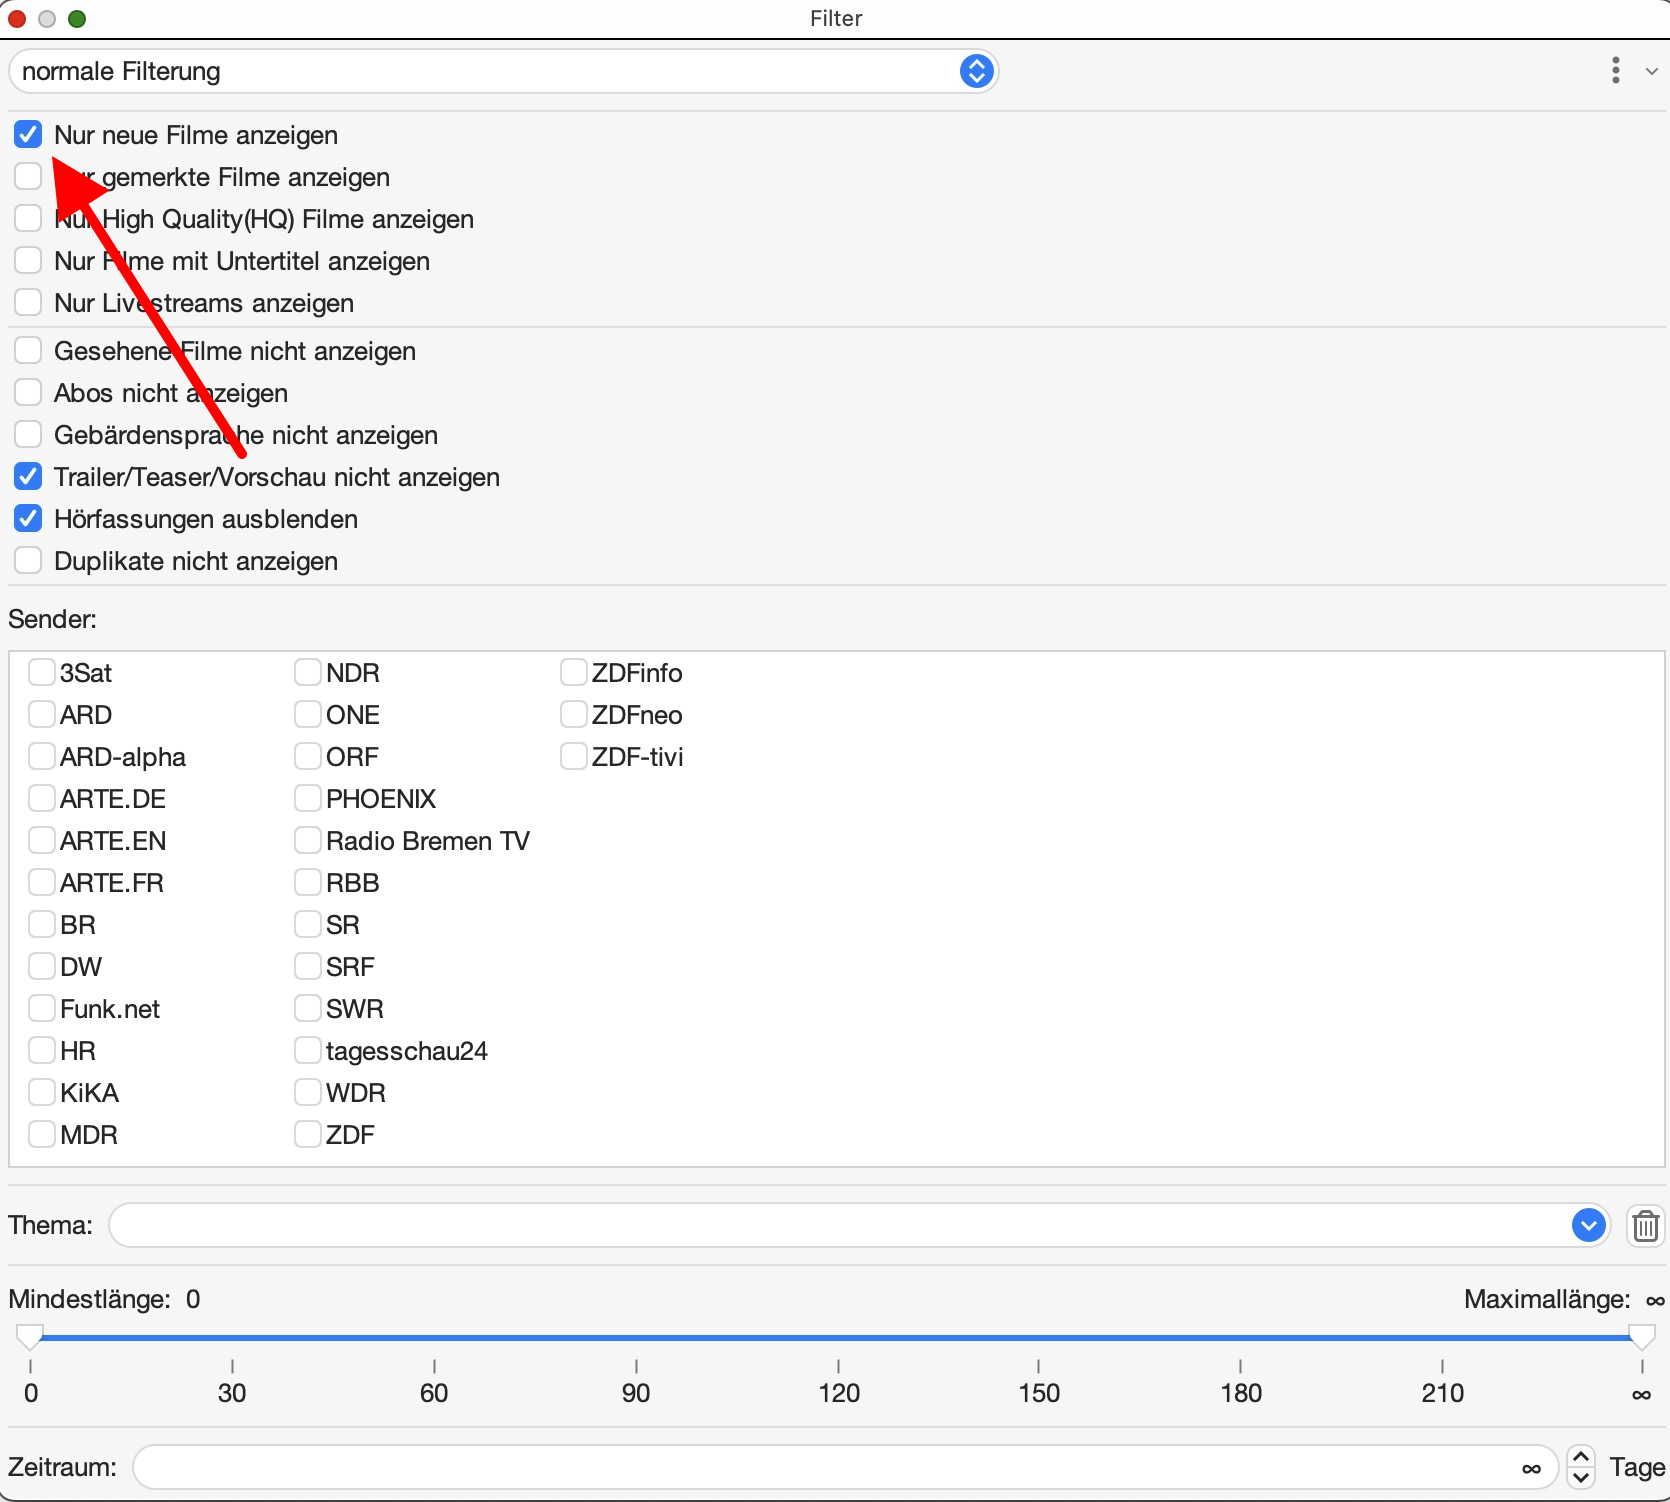The height and width of the screenshot is (1502, 1670).
Task: Increase Zeitraum days with up stepper arrow
Action: coord(1580,1456)
